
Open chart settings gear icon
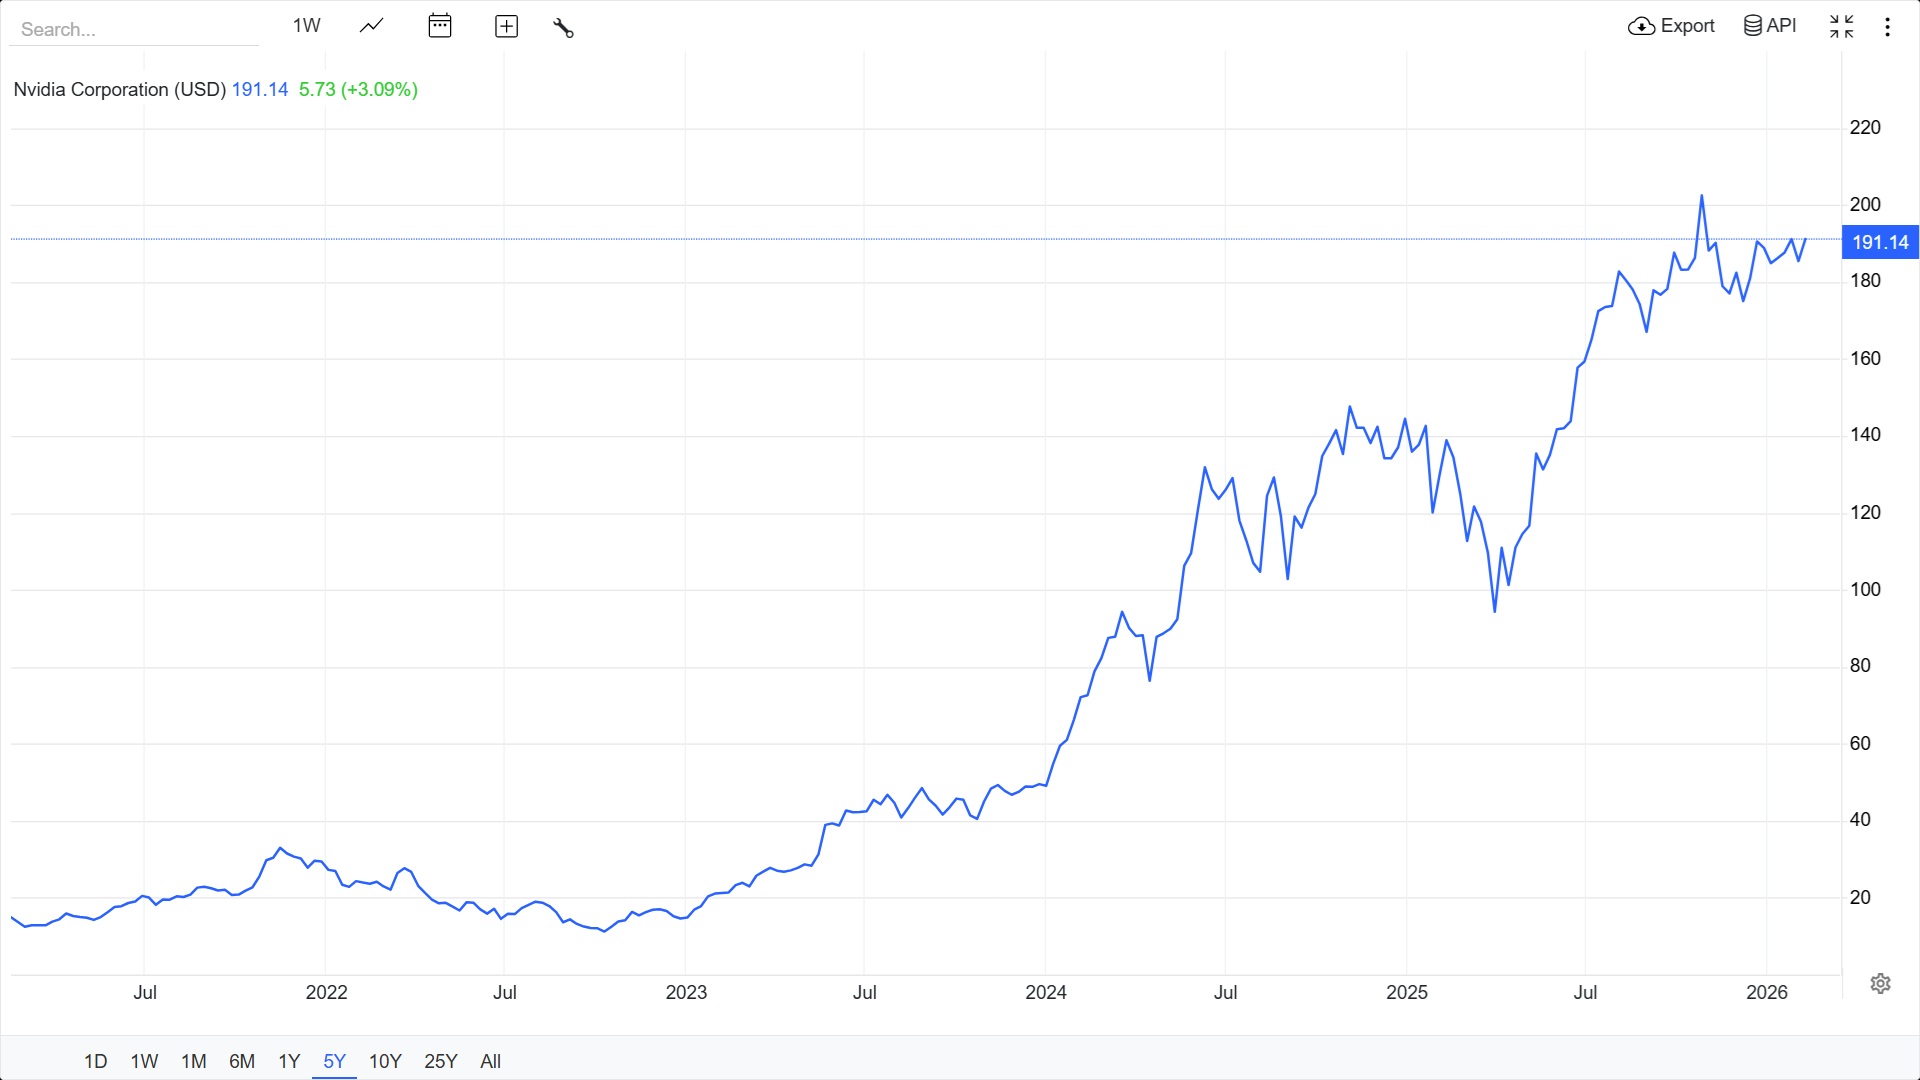[1880, 983]
